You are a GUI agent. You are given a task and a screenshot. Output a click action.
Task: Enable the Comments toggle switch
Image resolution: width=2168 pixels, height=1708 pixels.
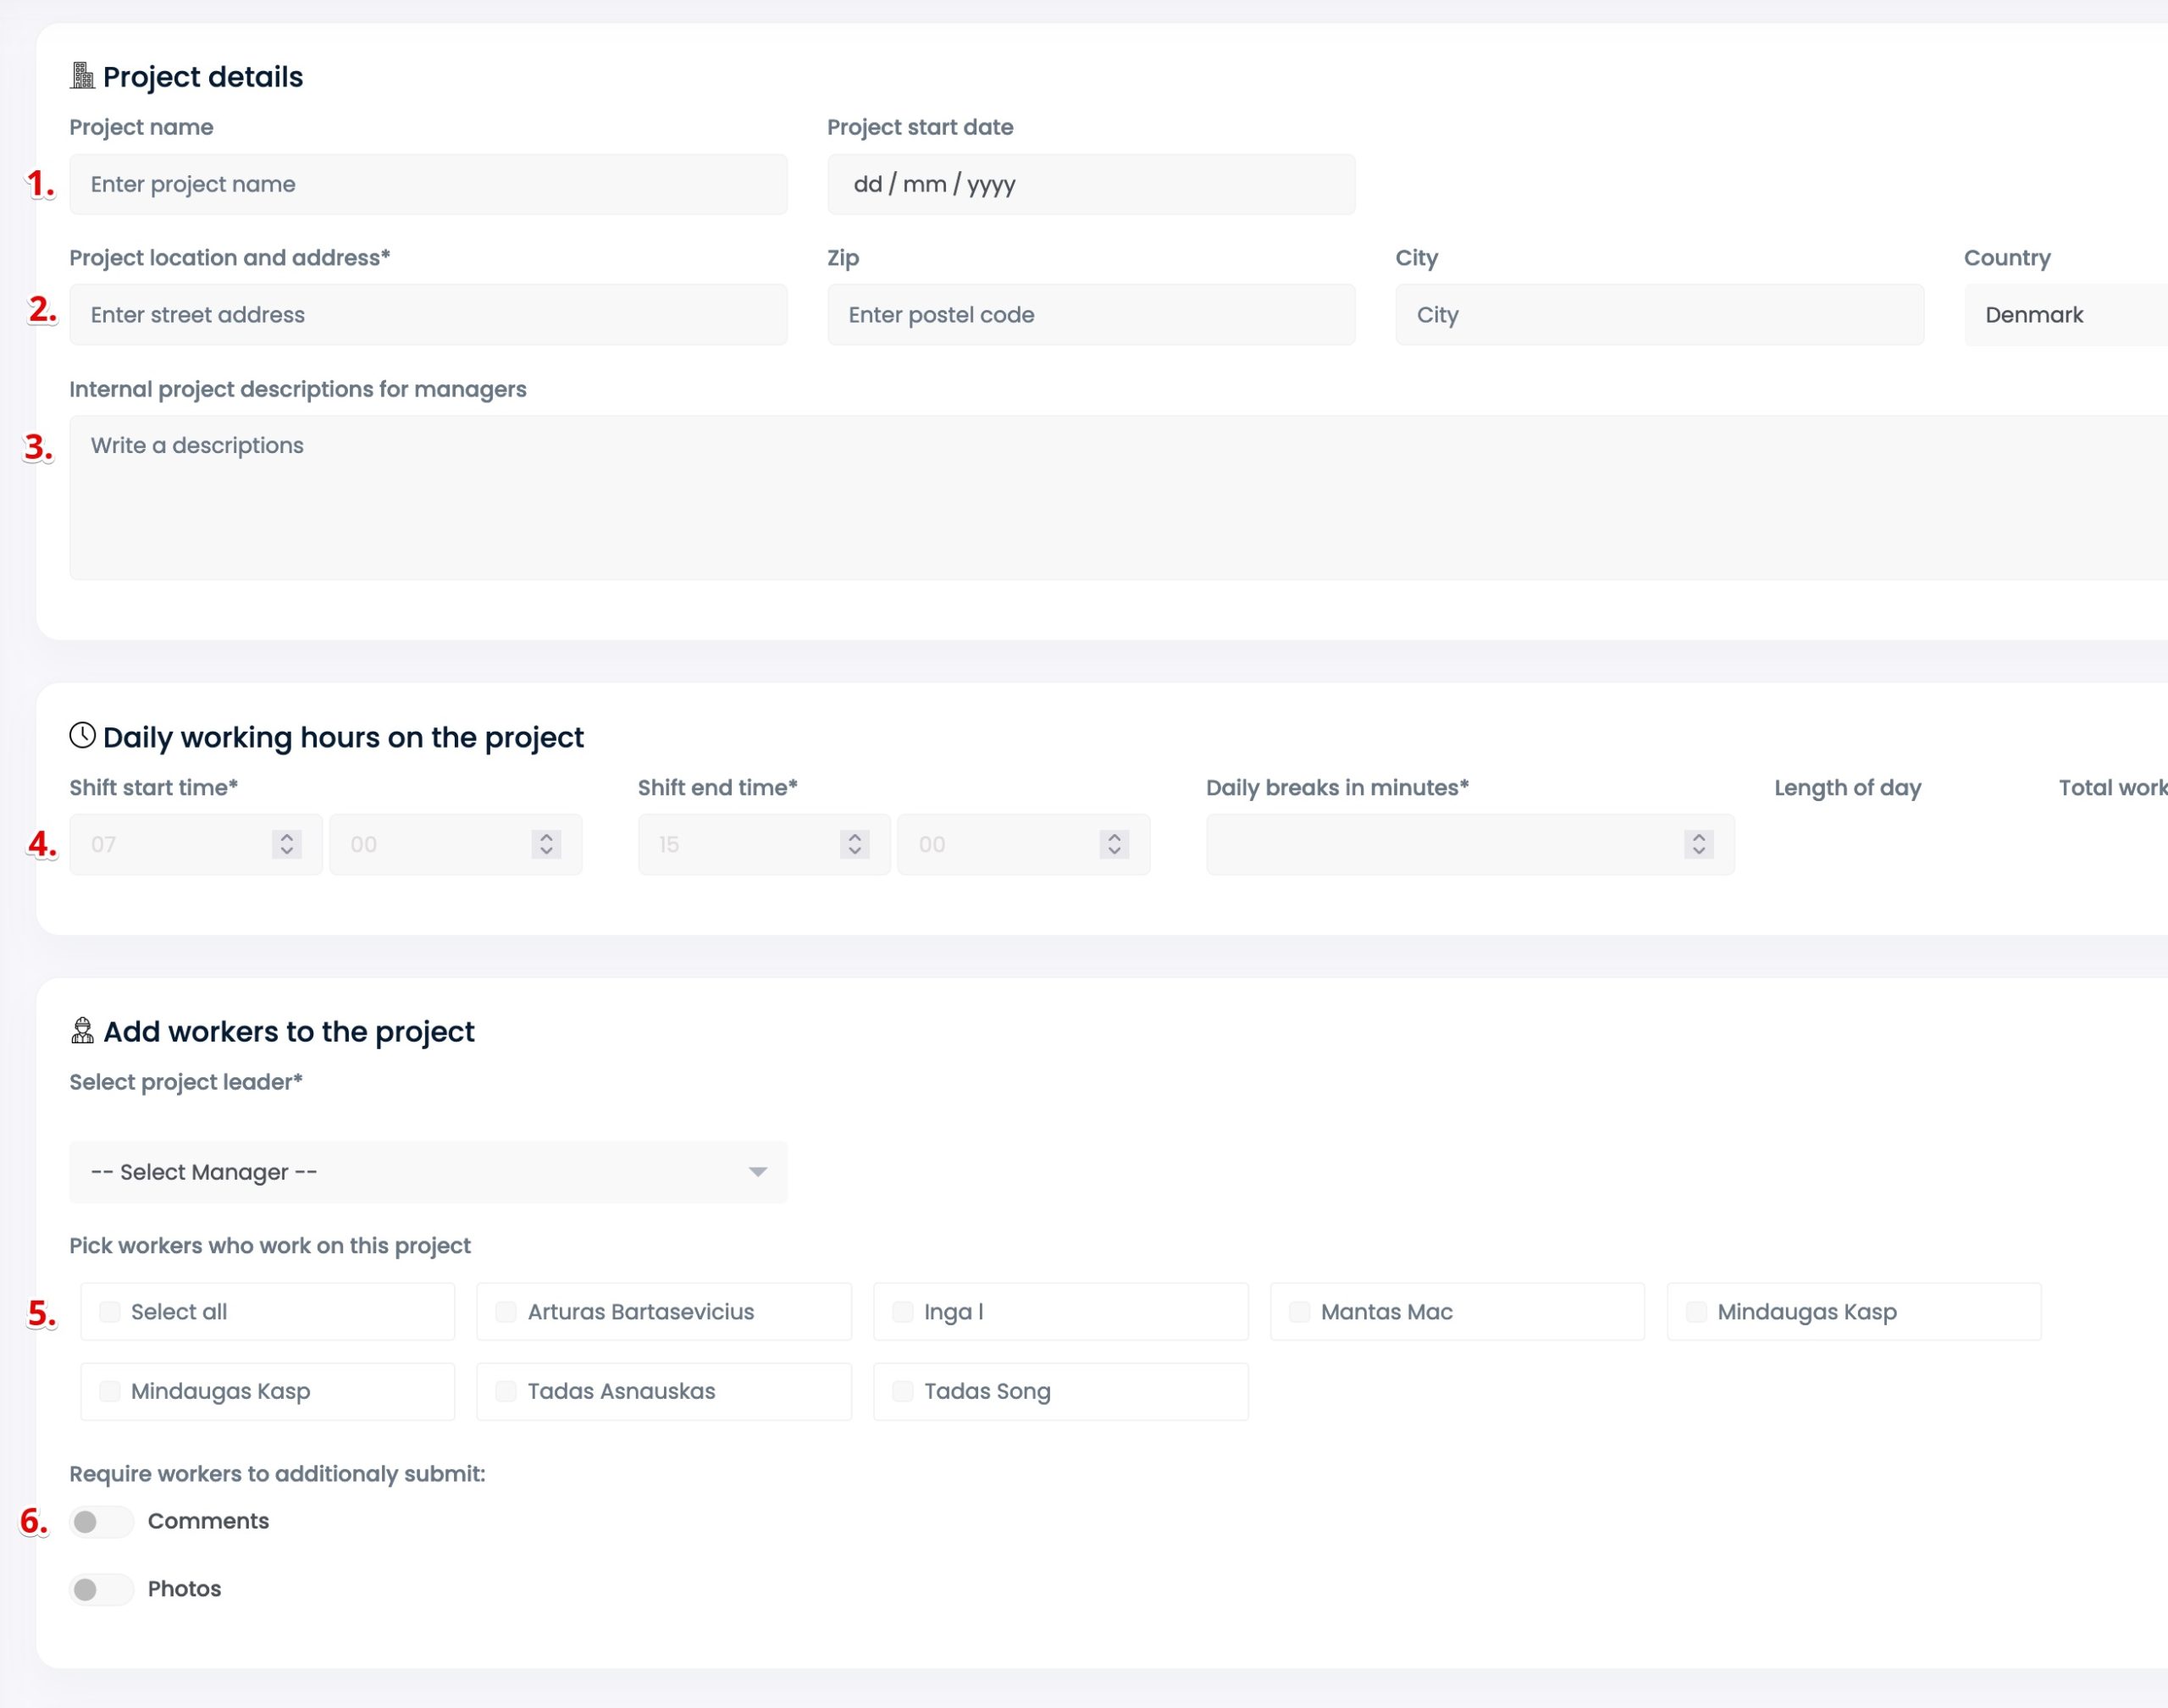click(x=100, y=1521)
